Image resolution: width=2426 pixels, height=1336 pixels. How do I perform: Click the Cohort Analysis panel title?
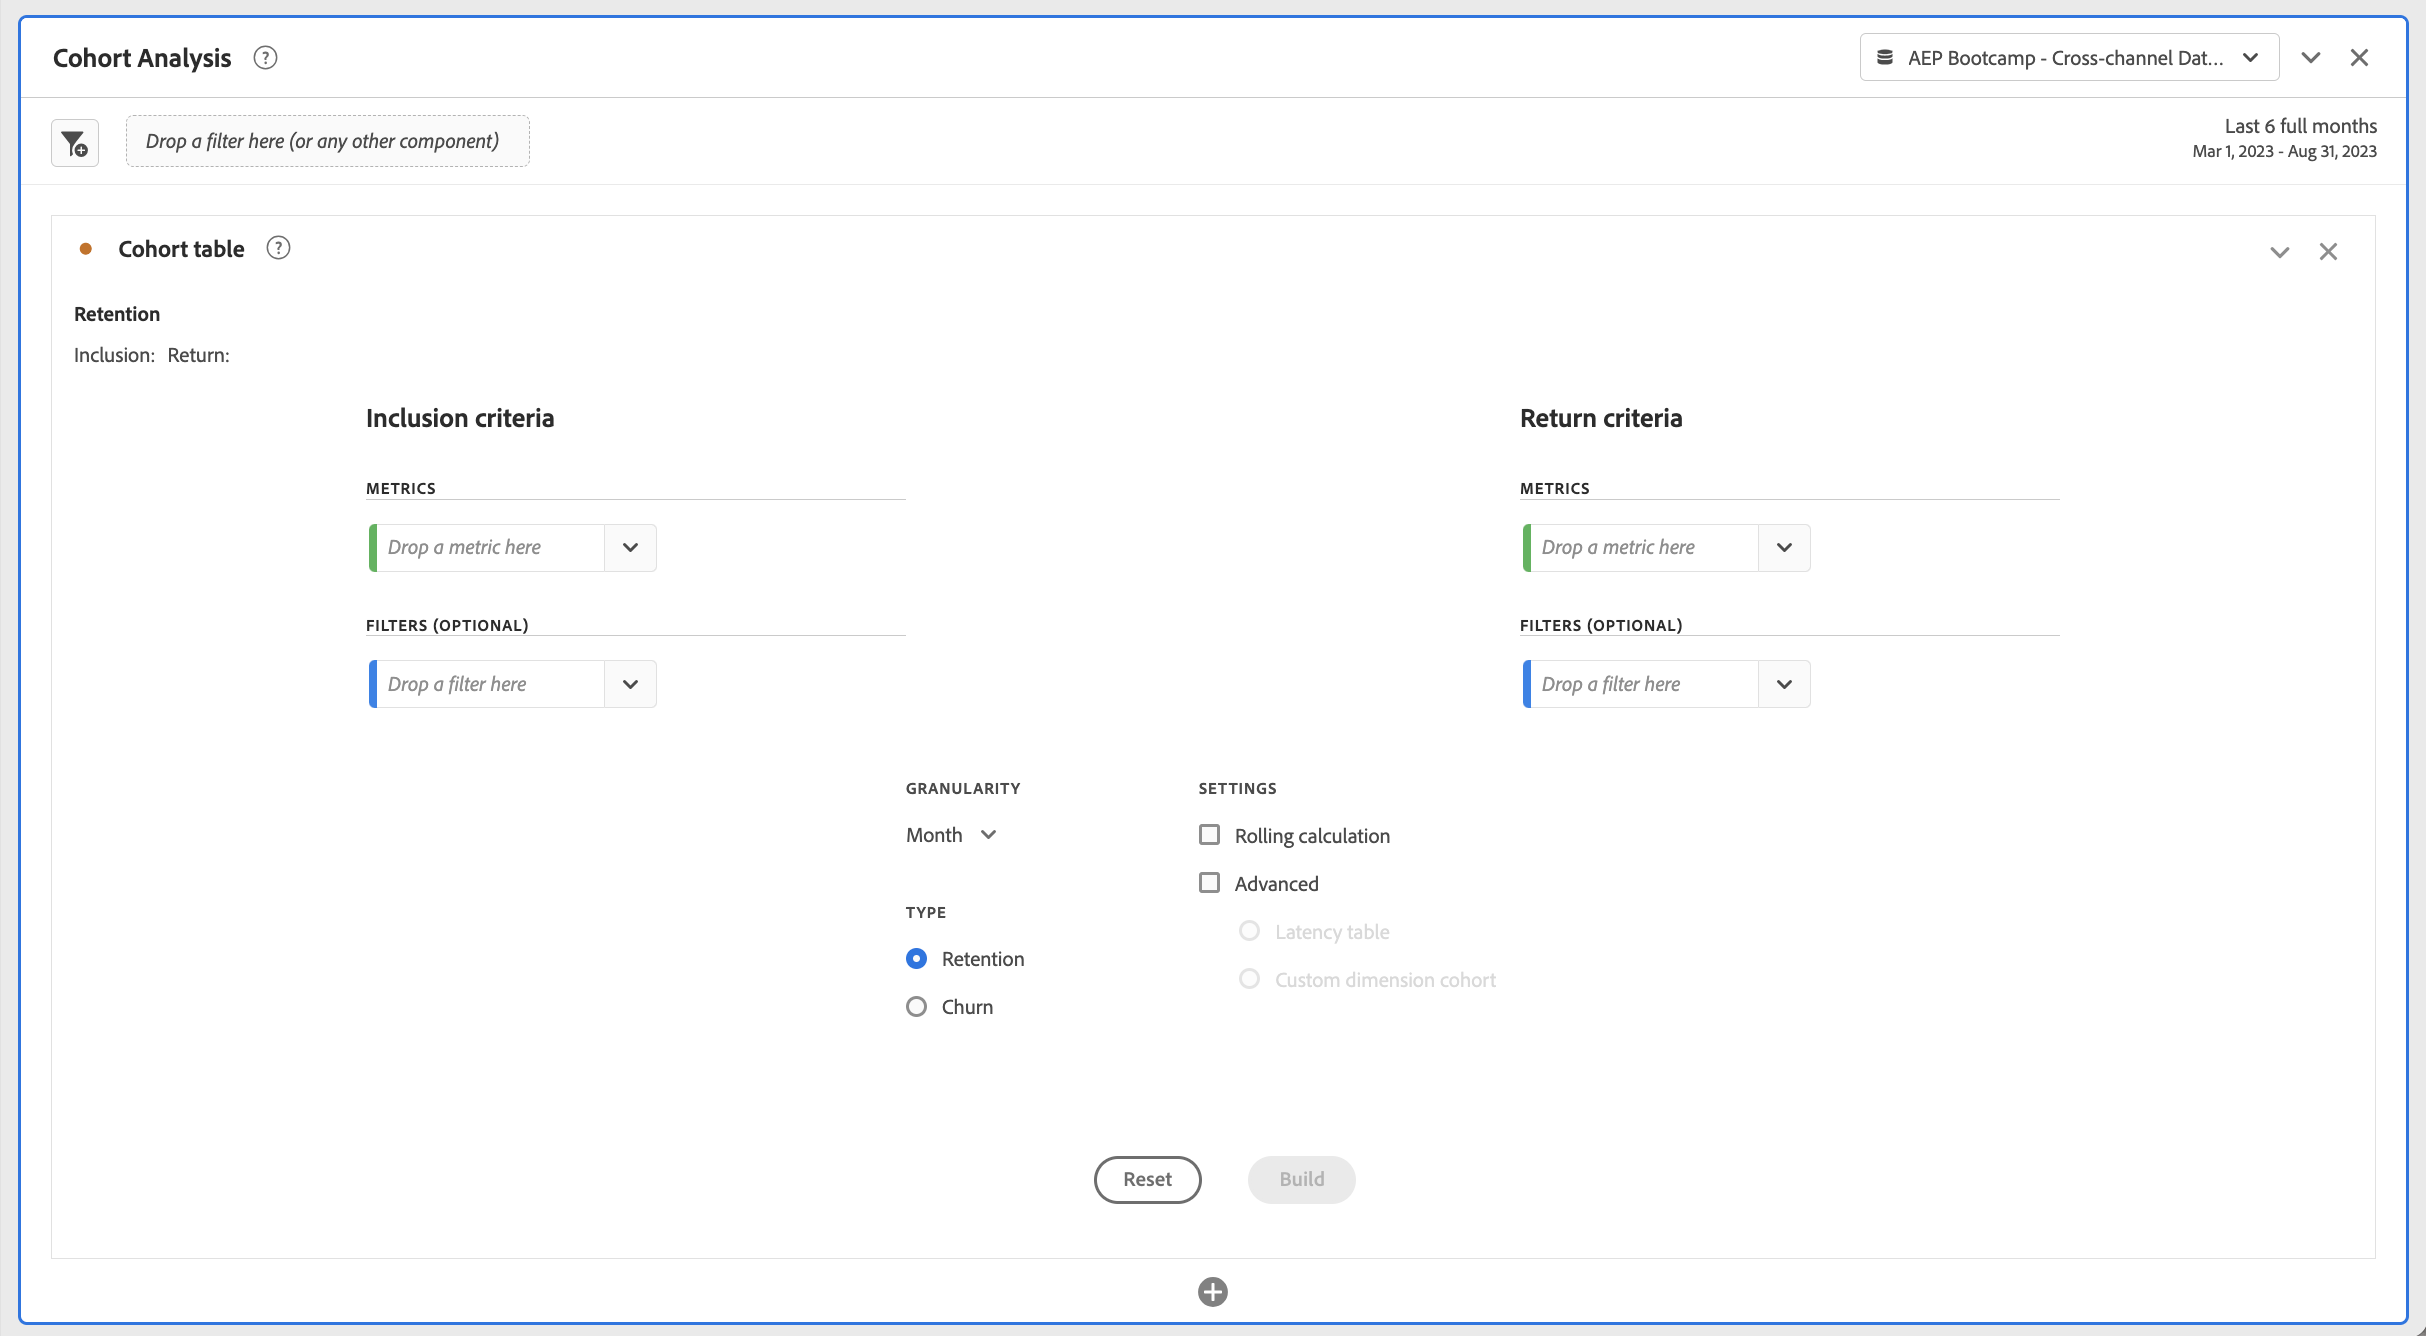pyautogui.click(x=142, y=58)
